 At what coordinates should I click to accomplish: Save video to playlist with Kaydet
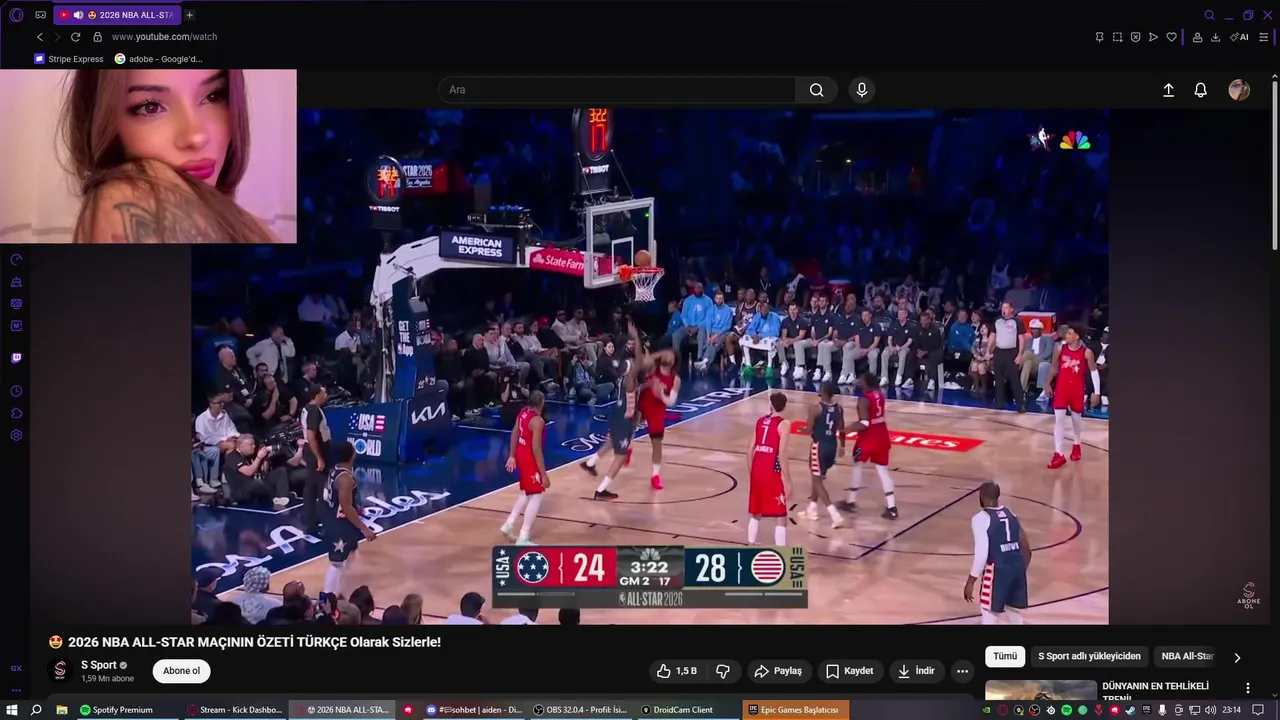click(849, 671)
